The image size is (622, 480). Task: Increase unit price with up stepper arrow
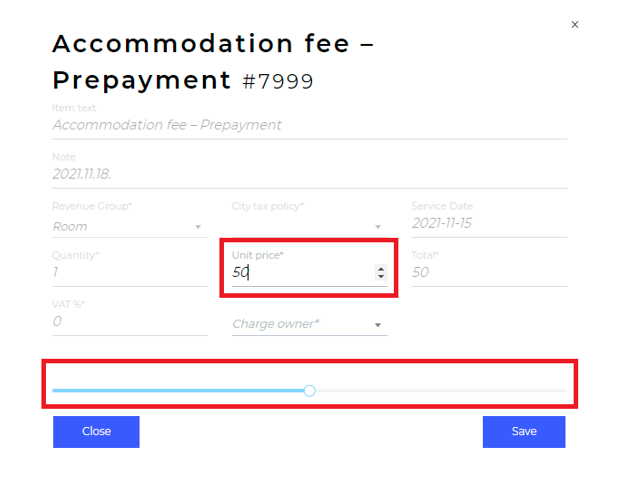pyautogui.click(x=381, y=268)
